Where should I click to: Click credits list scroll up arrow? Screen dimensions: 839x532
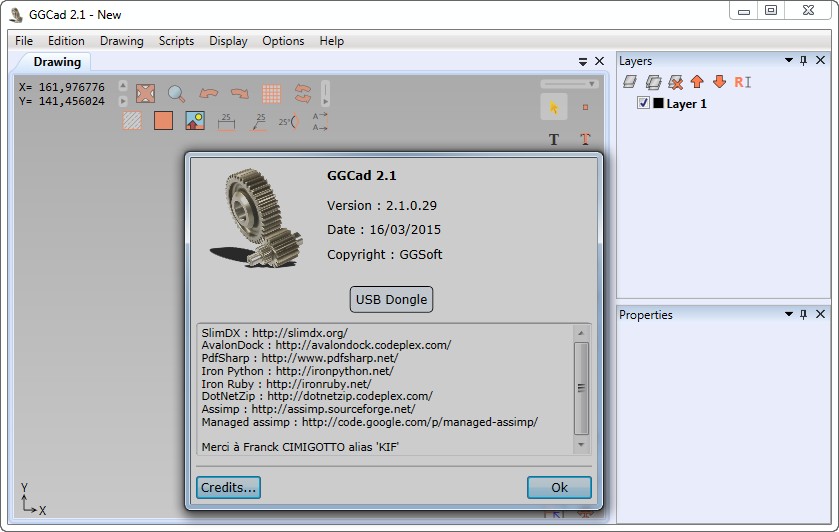click(x=581, y=333)
